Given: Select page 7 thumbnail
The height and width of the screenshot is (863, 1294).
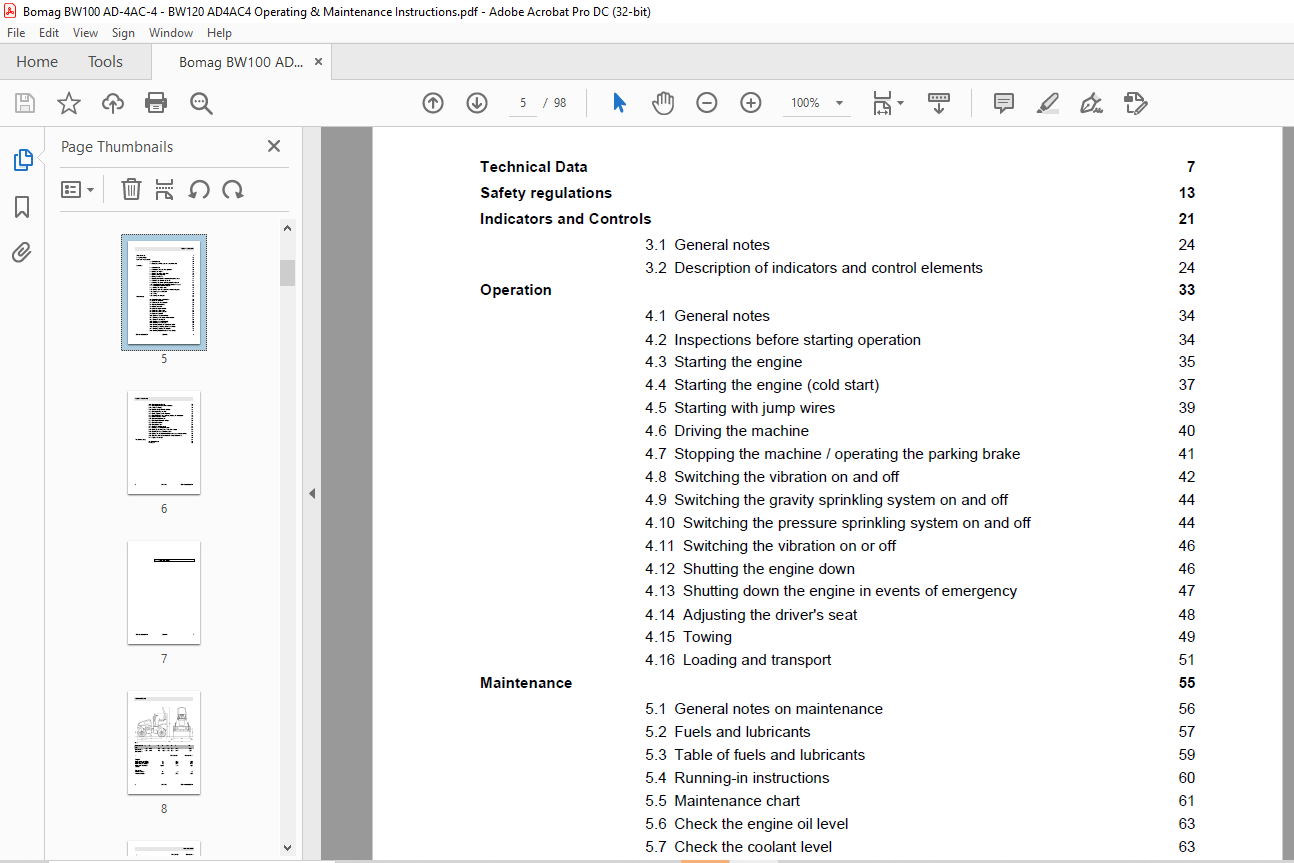Looking at the screenshot, I should (x=164, y=593).
